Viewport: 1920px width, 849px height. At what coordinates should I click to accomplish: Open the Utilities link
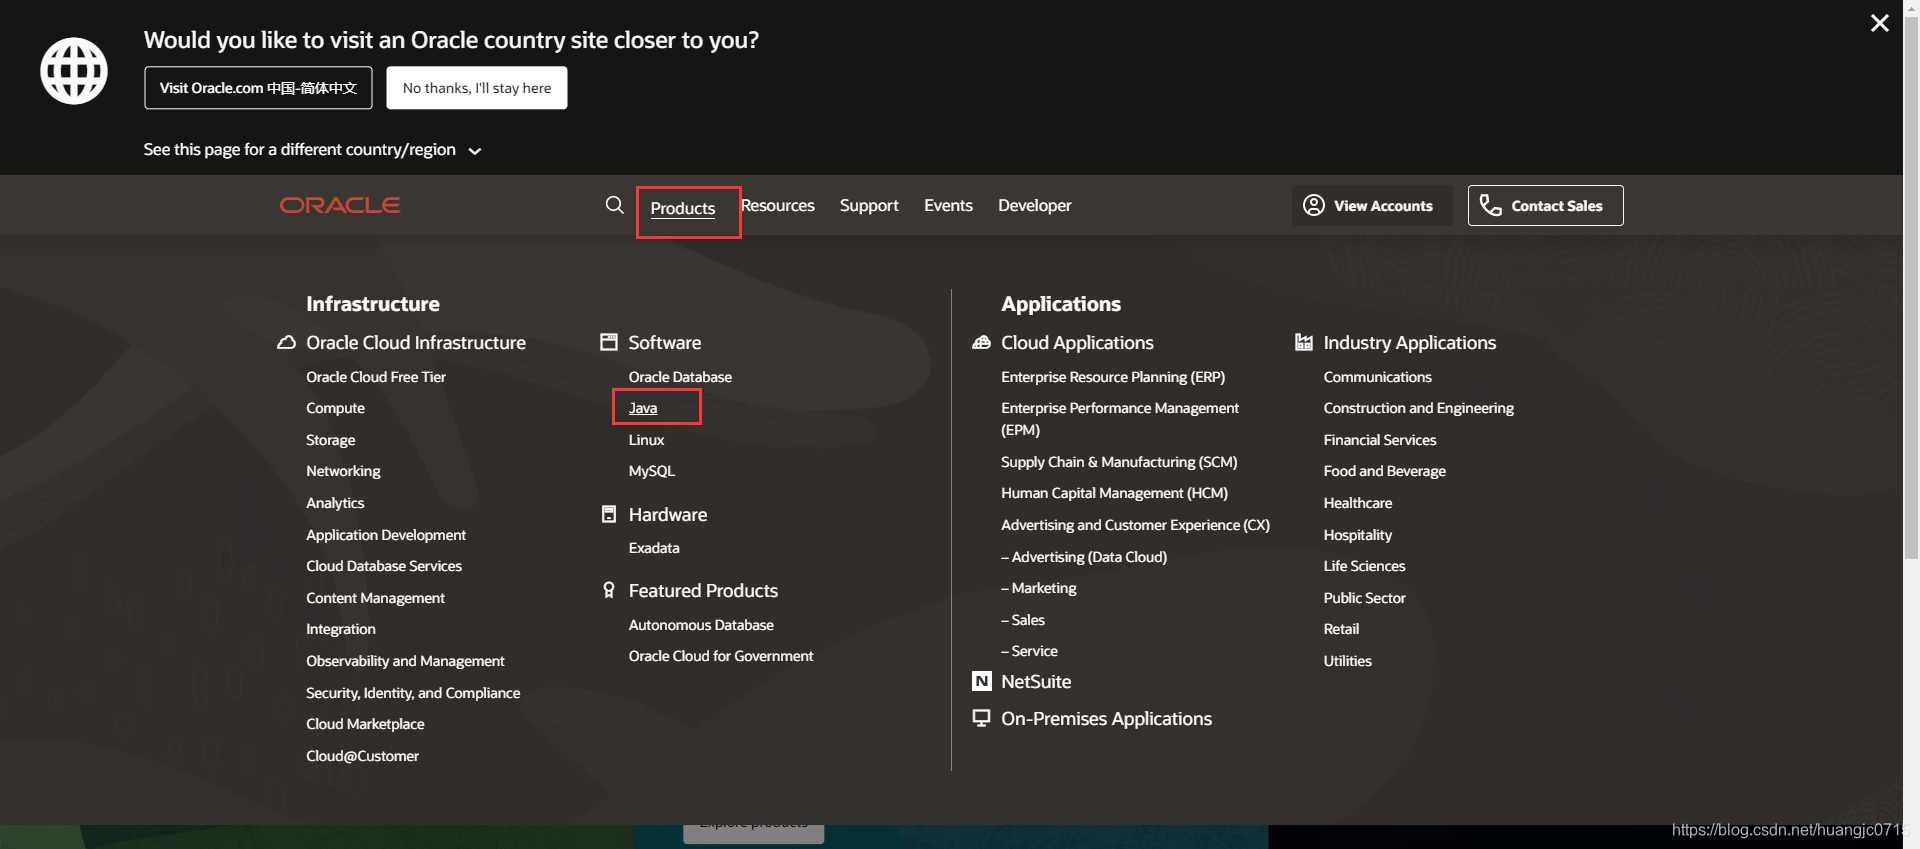click(x=1347, y=661)
